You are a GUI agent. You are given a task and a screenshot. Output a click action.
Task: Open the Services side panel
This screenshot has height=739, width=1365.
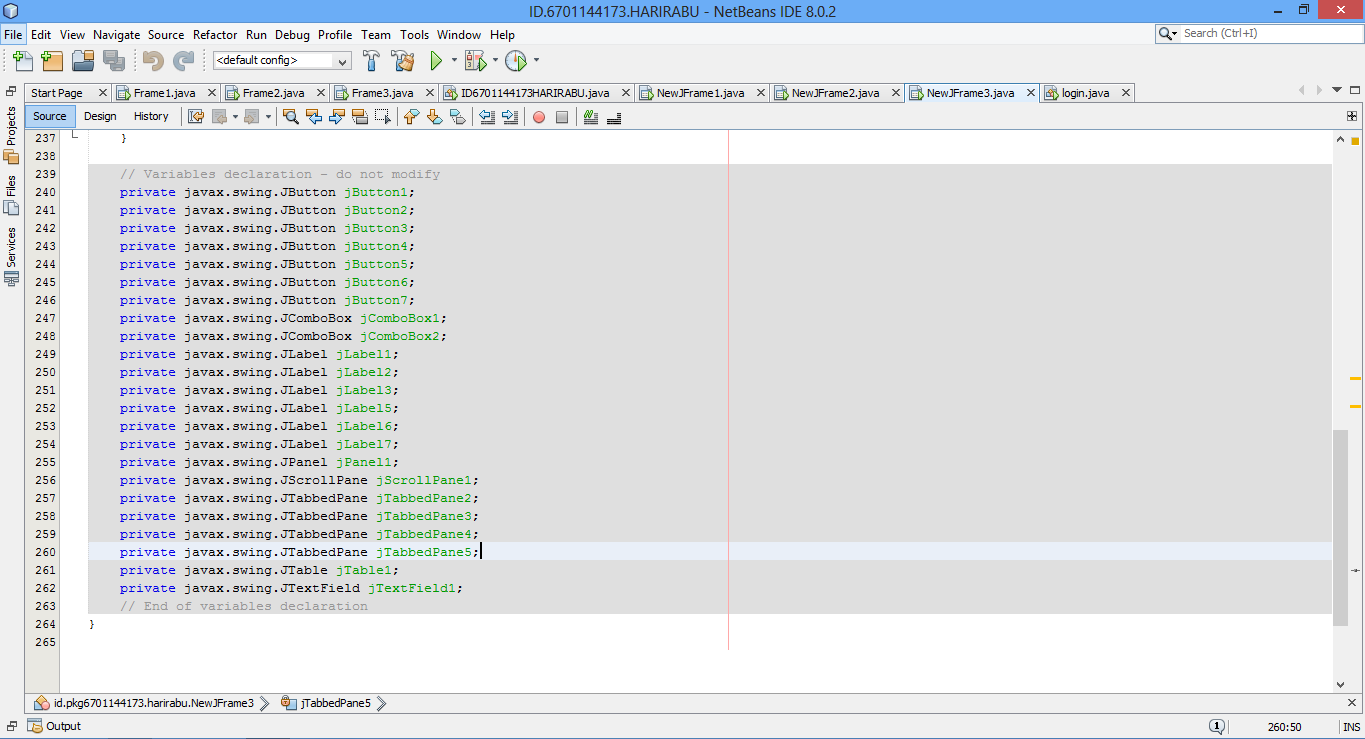11,257
